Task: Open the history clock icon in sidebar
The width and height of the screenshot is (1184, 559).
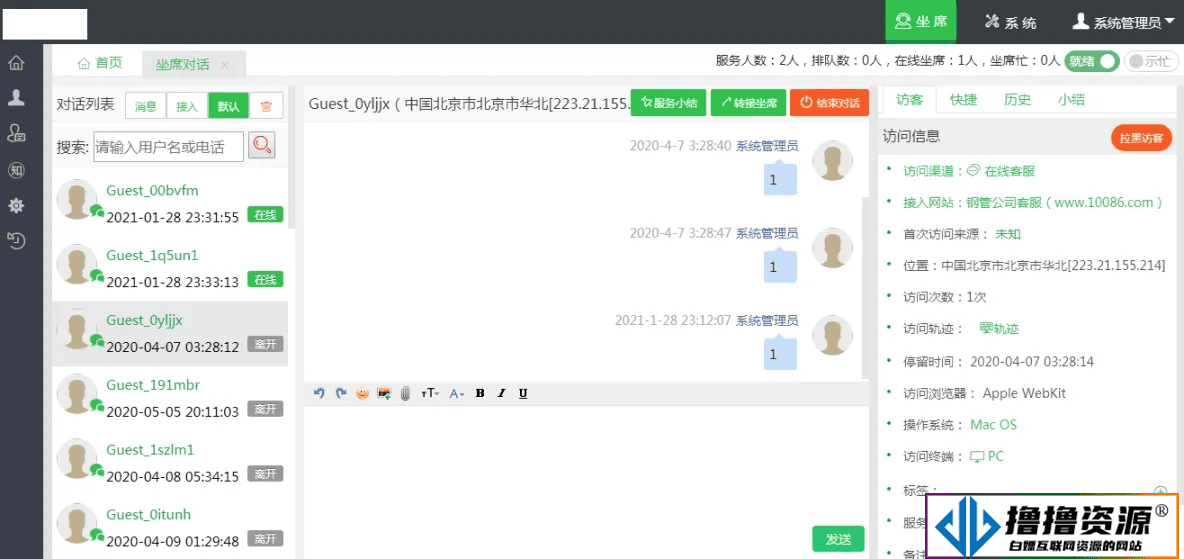Action: point(16,242)
